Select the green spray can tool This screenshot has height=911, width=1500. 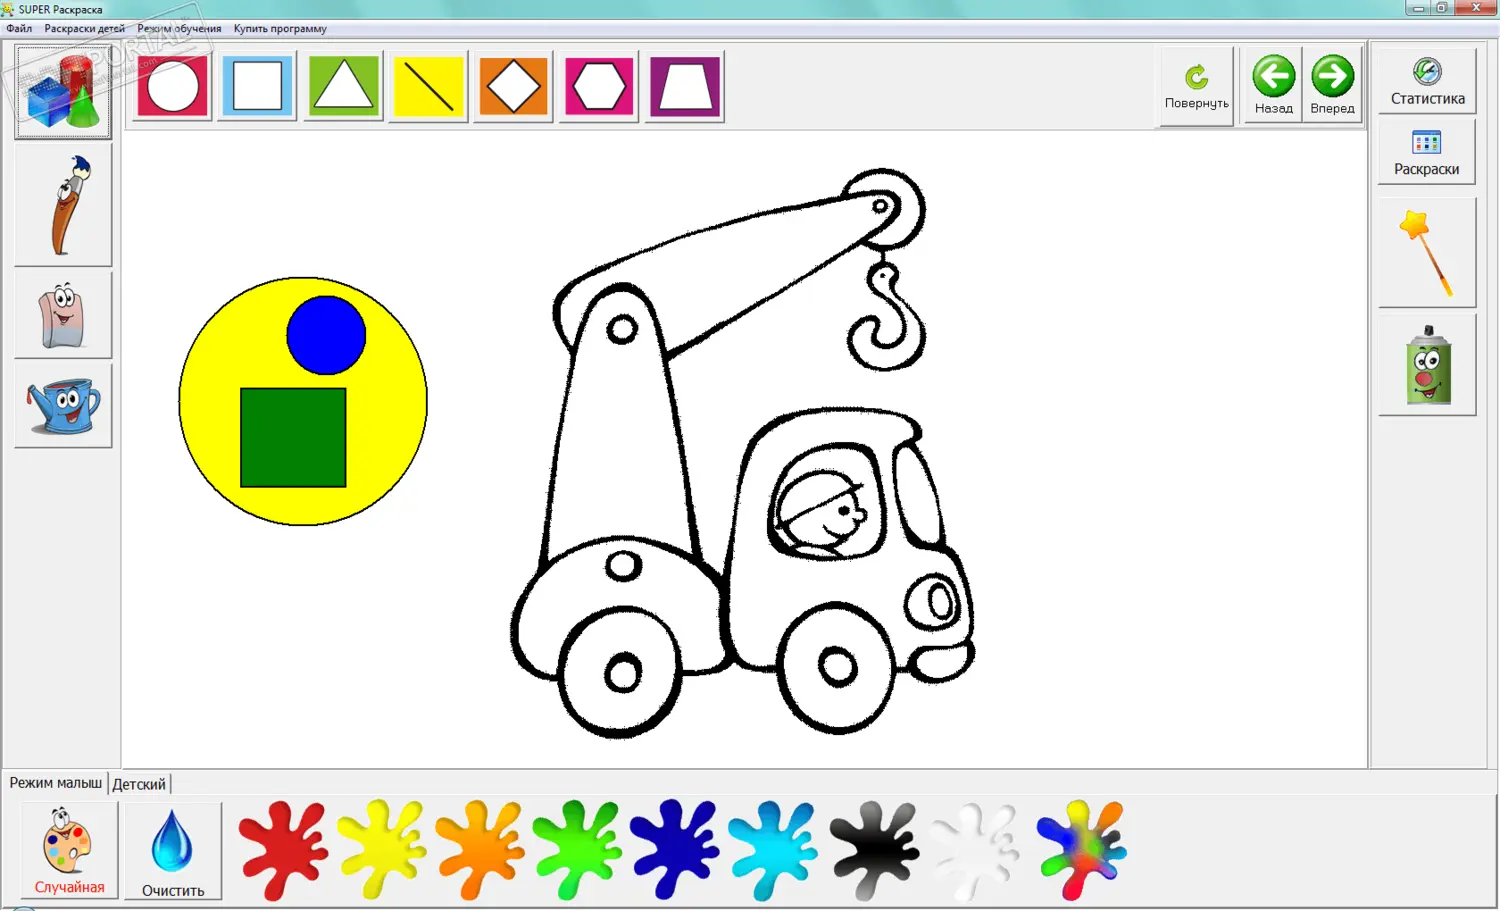1427,365
